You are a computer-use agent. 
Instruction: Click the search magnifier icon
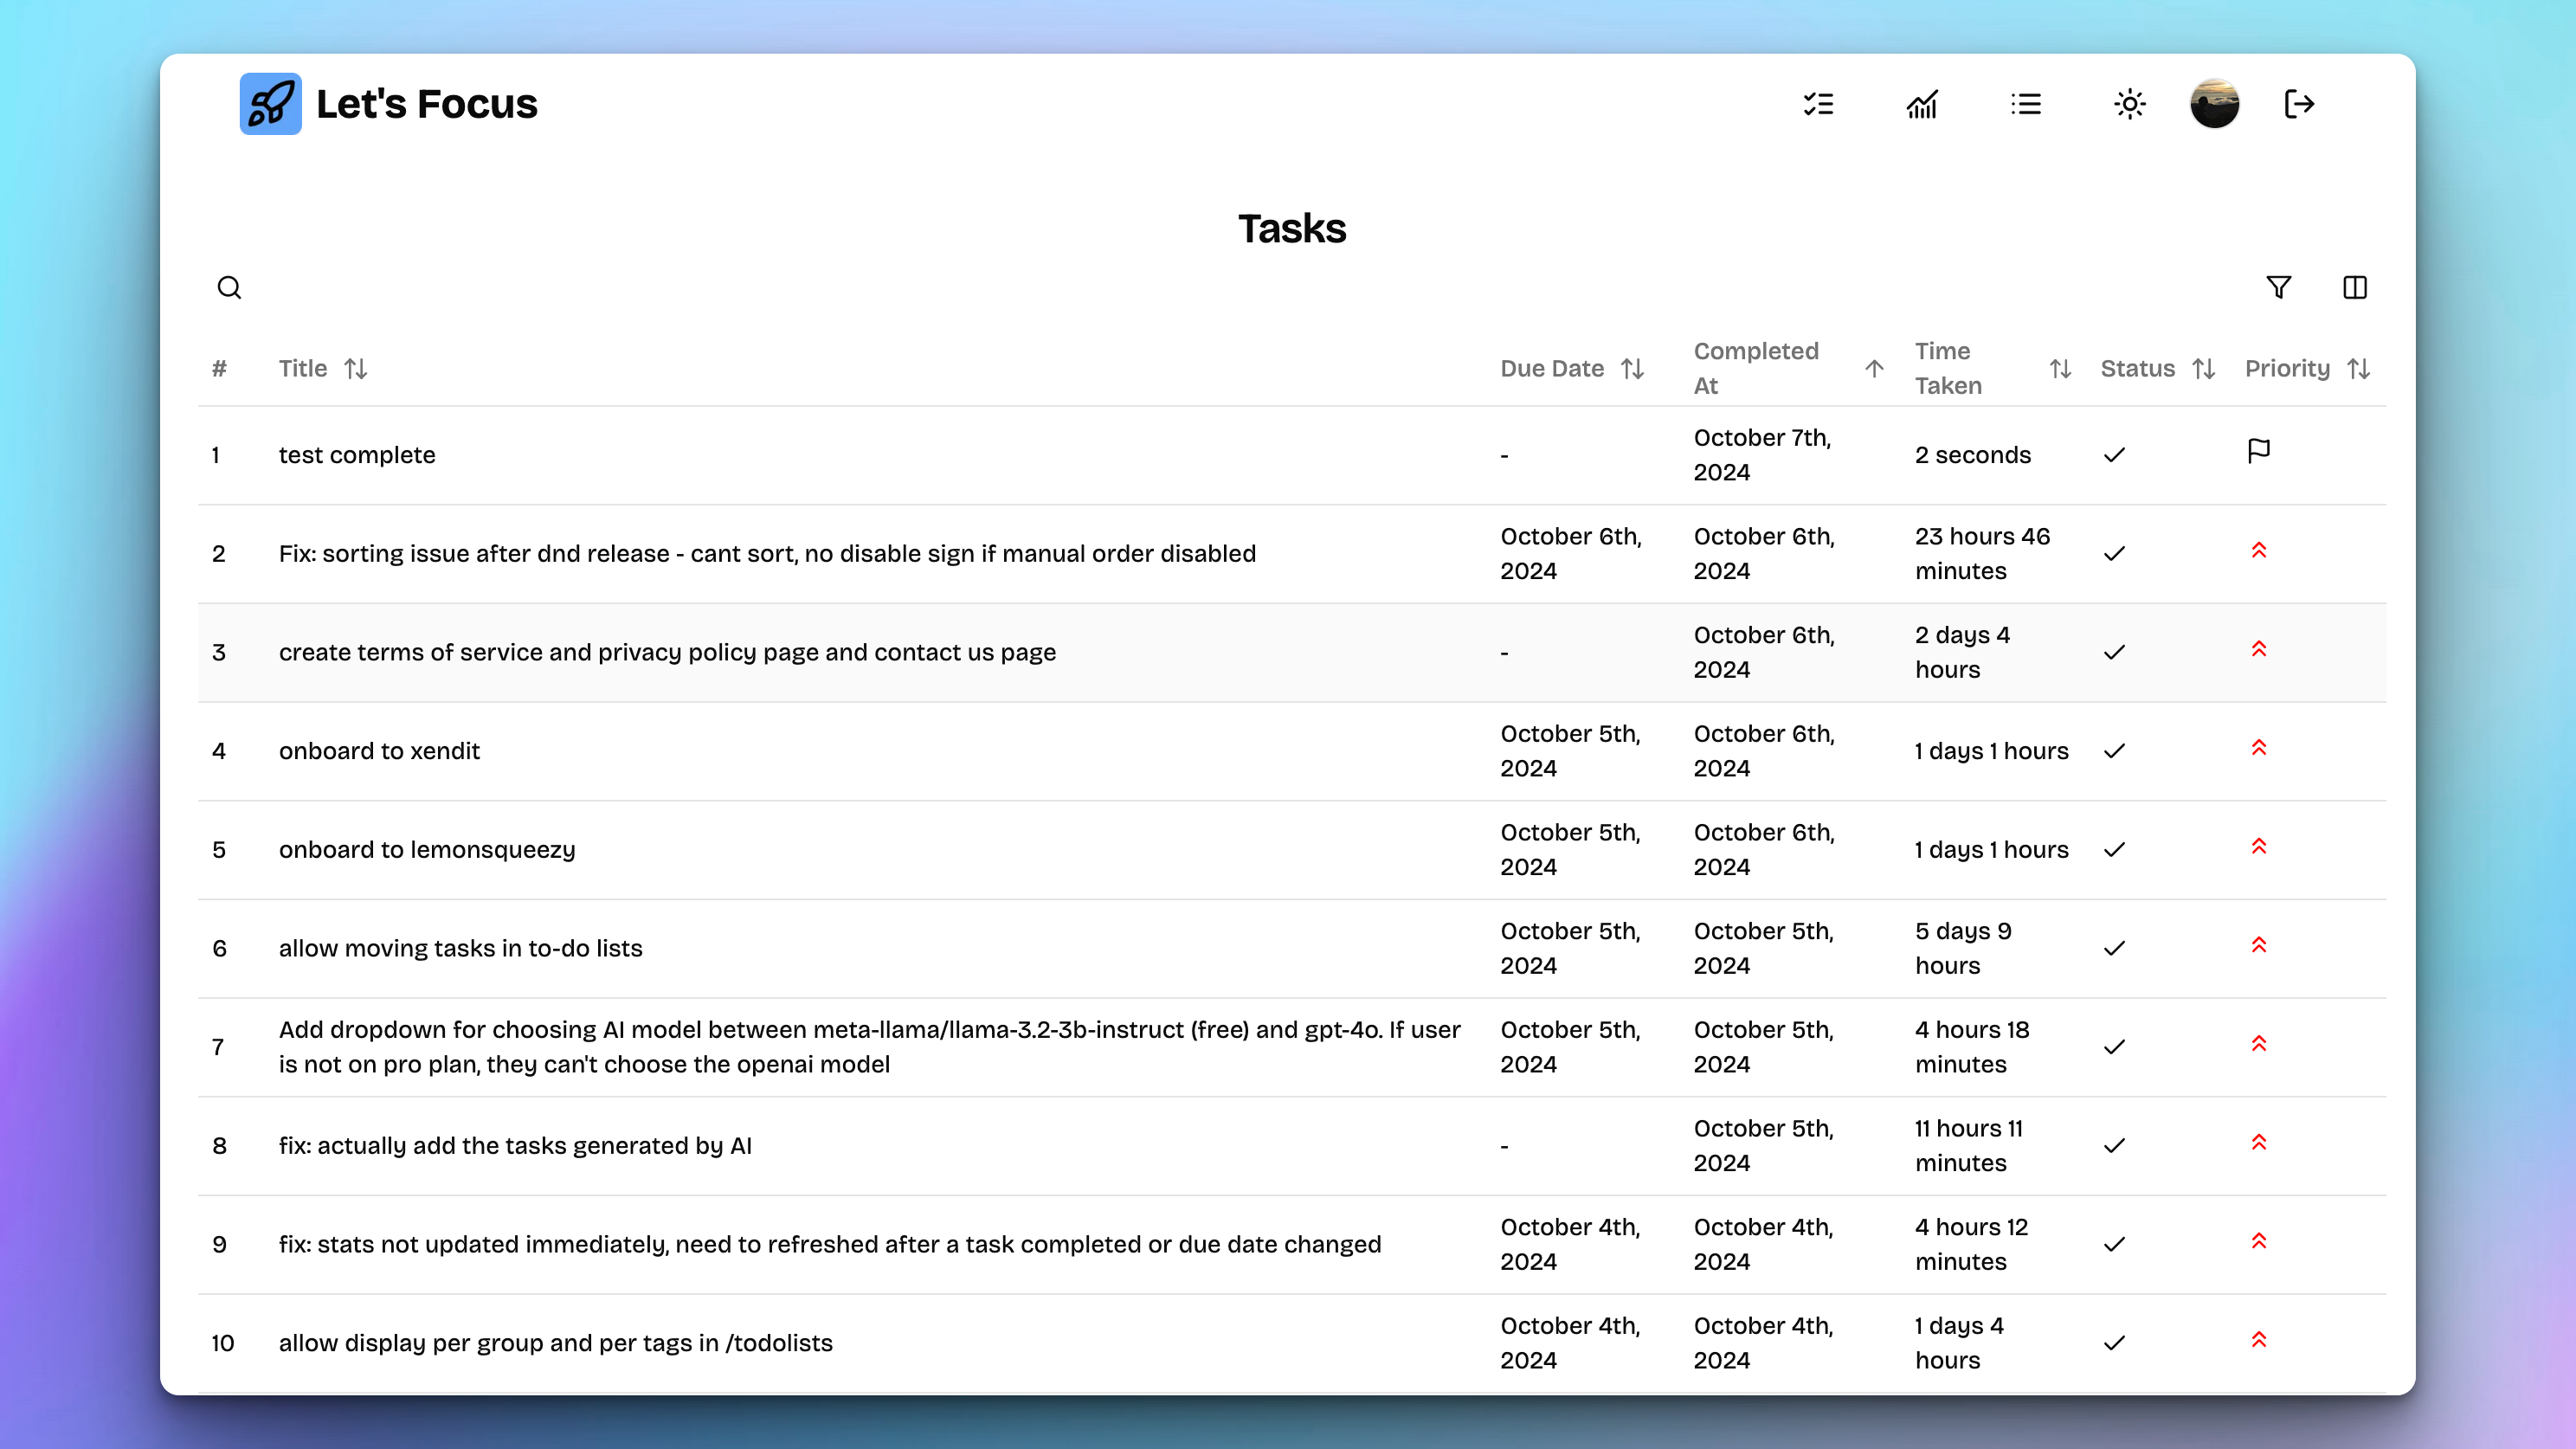click(x=229, y=288)
